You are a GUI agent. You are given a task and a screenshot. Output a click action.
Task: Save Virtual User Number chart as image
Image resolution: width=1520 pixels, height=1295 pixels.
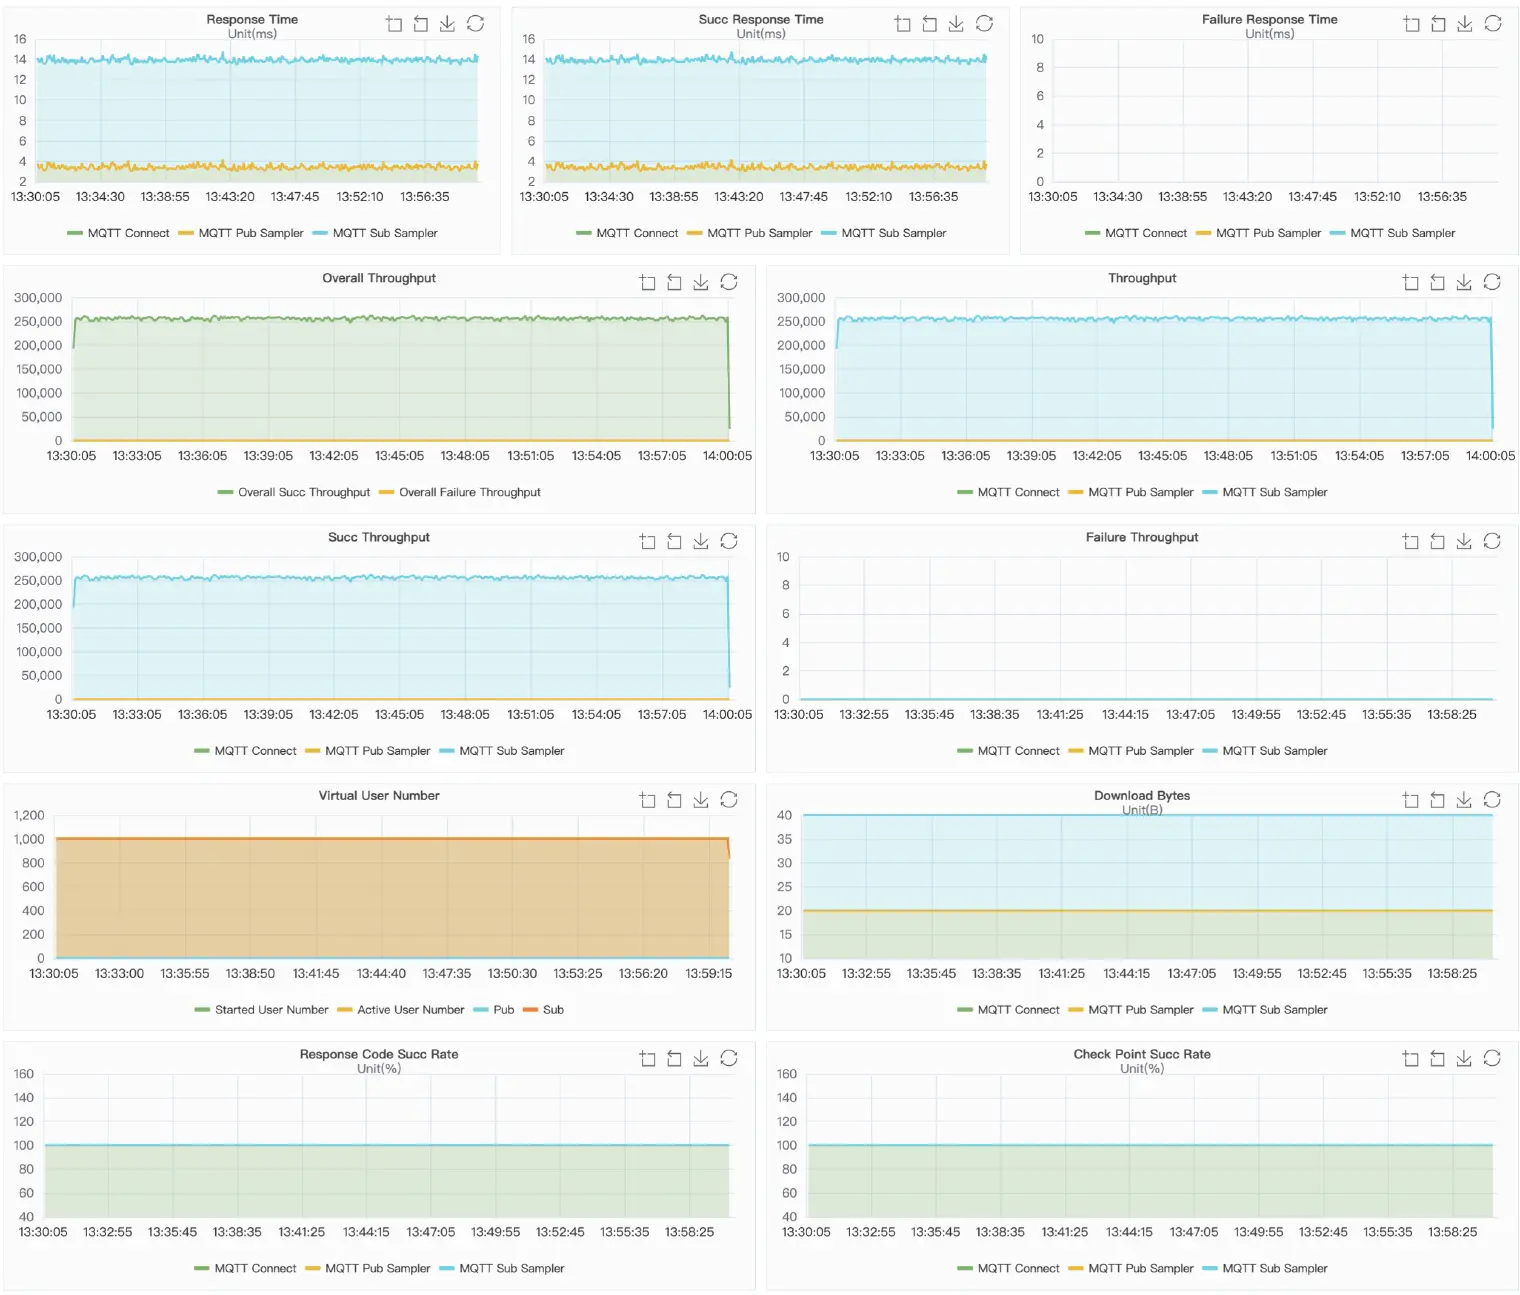[701, 800]
